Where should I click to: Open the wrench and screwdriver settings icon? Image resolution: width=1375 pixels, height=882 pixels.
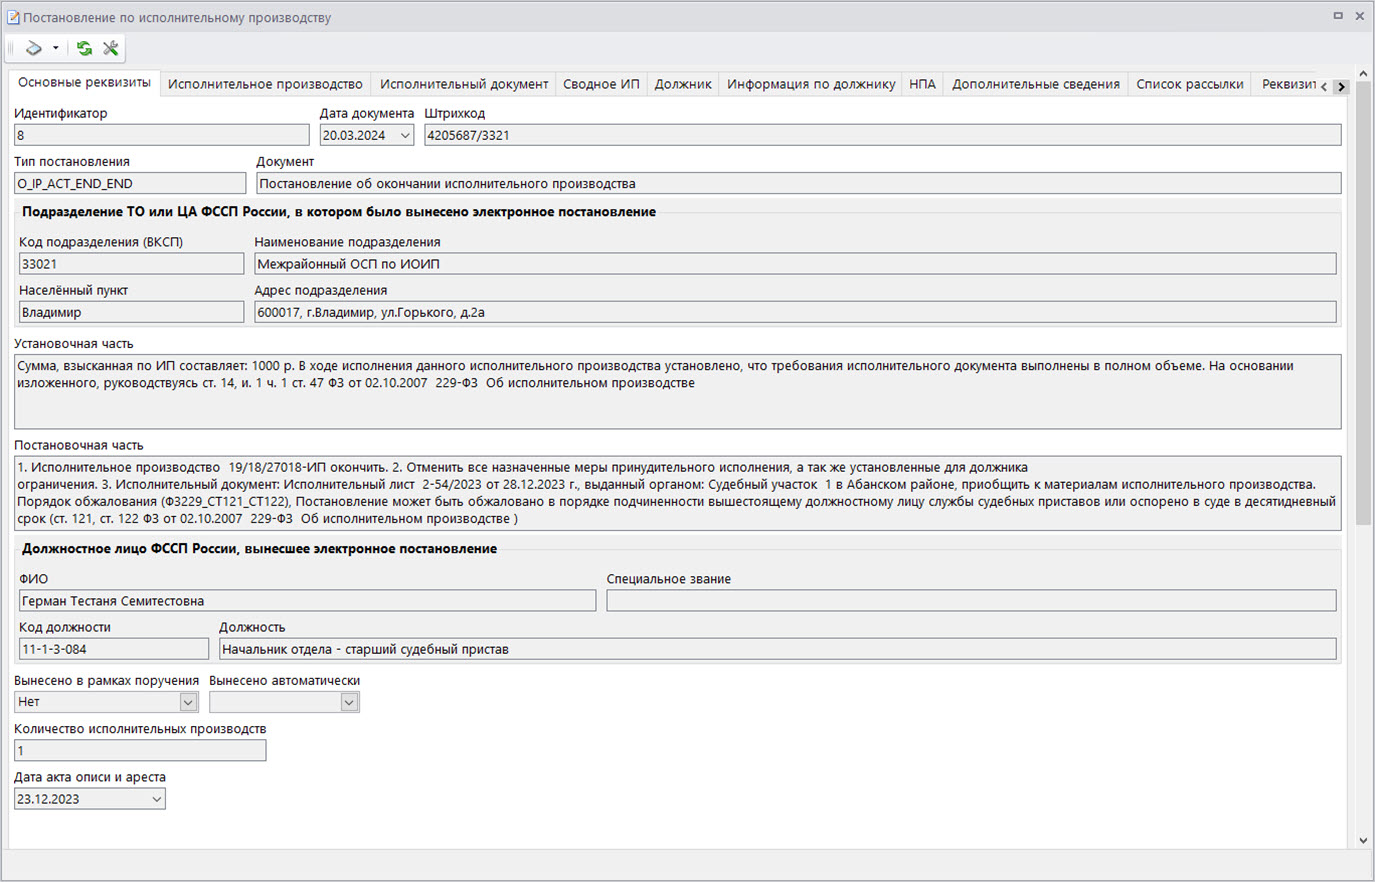pos(111,48)
